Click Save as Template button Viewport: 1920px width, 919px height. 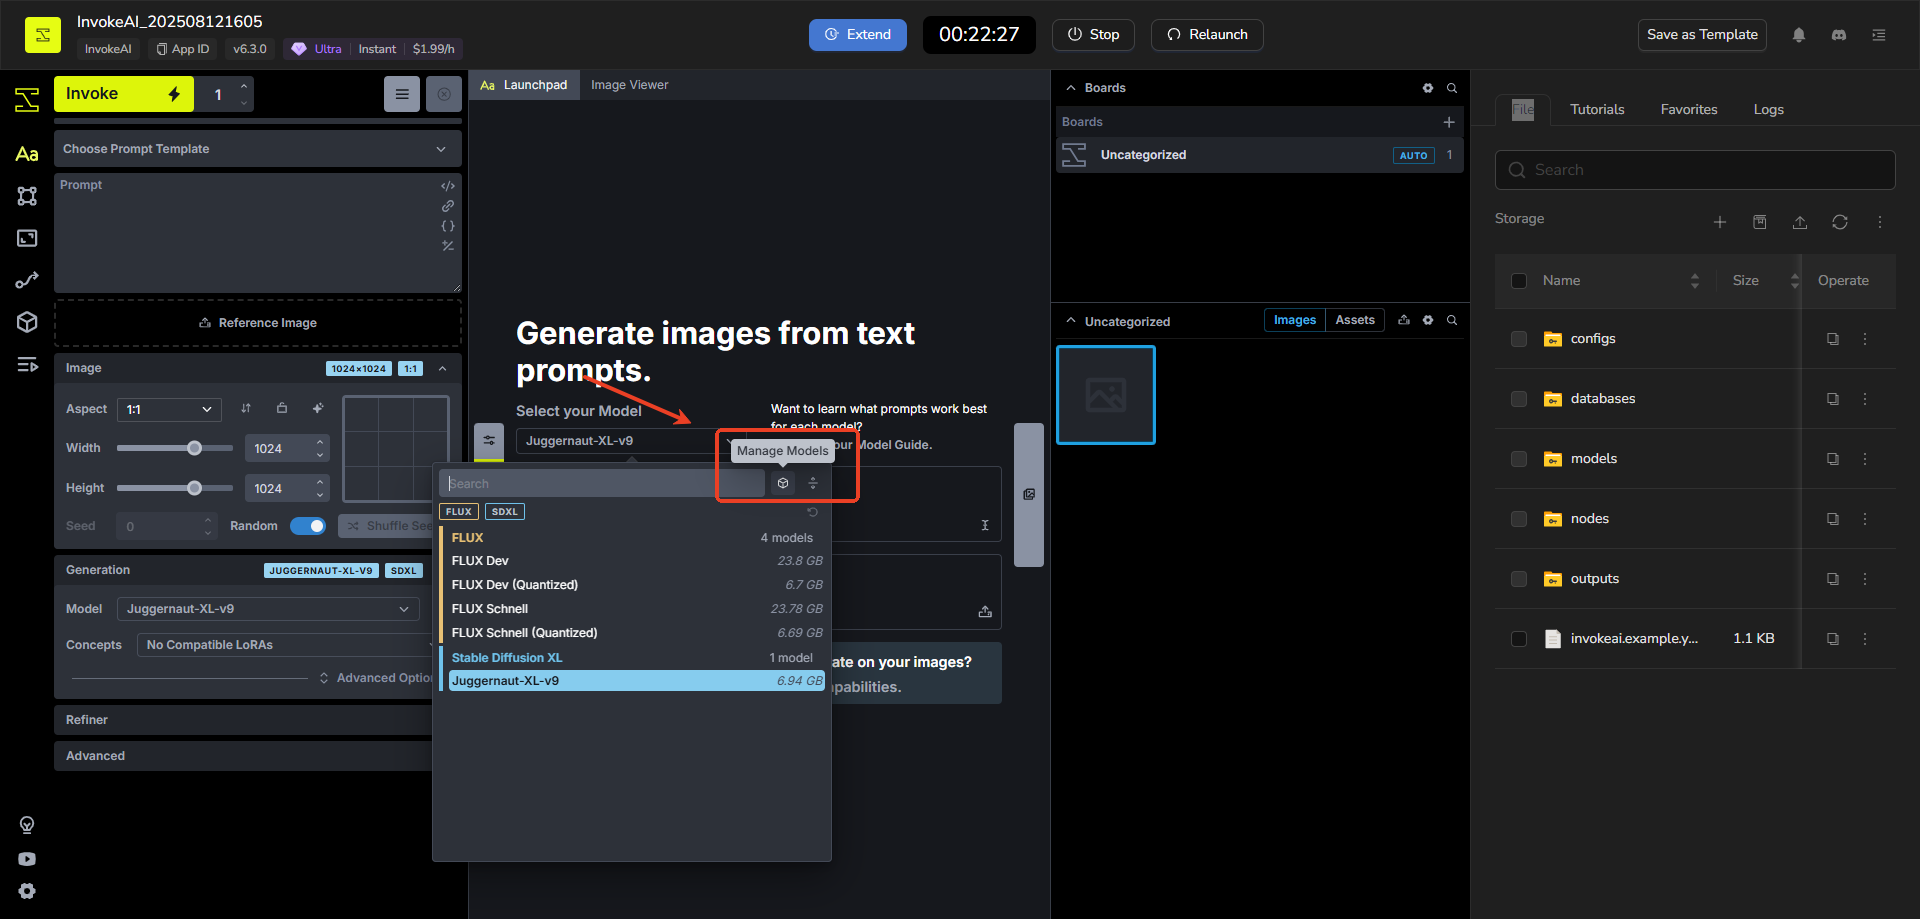coord(1702,34)
